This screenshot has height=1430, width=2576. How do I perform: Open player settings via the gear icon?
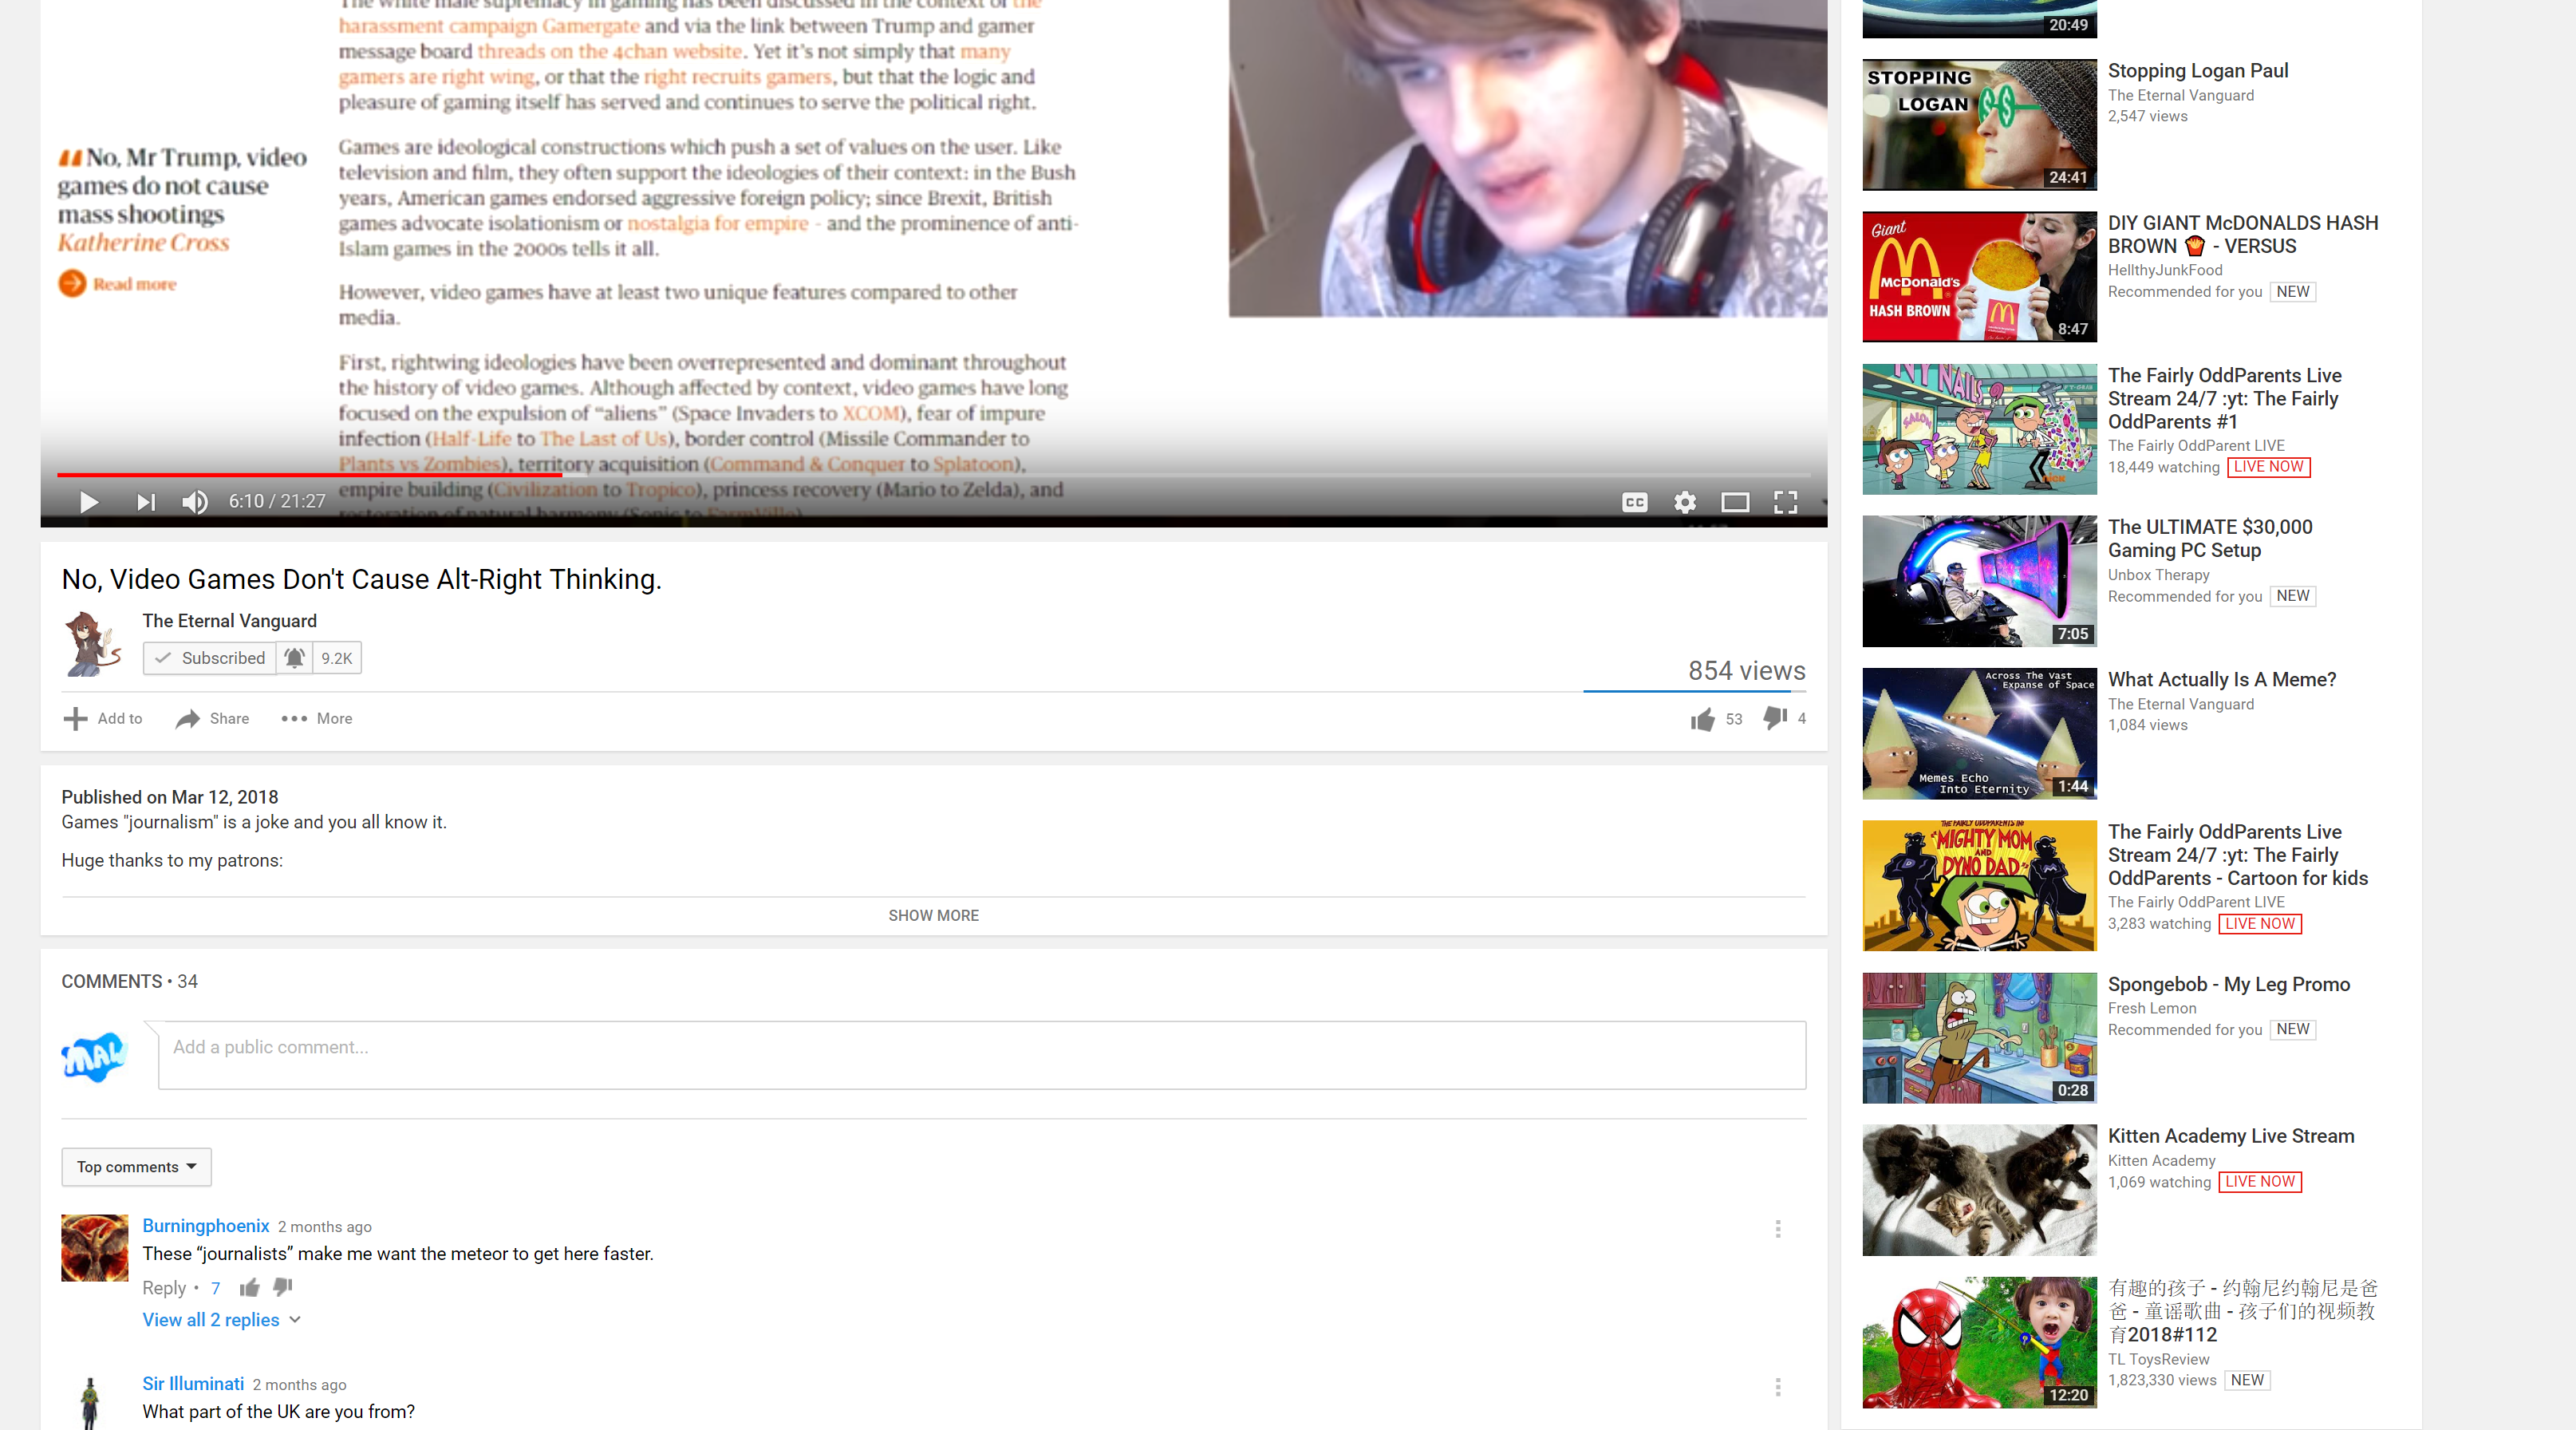1685,502
